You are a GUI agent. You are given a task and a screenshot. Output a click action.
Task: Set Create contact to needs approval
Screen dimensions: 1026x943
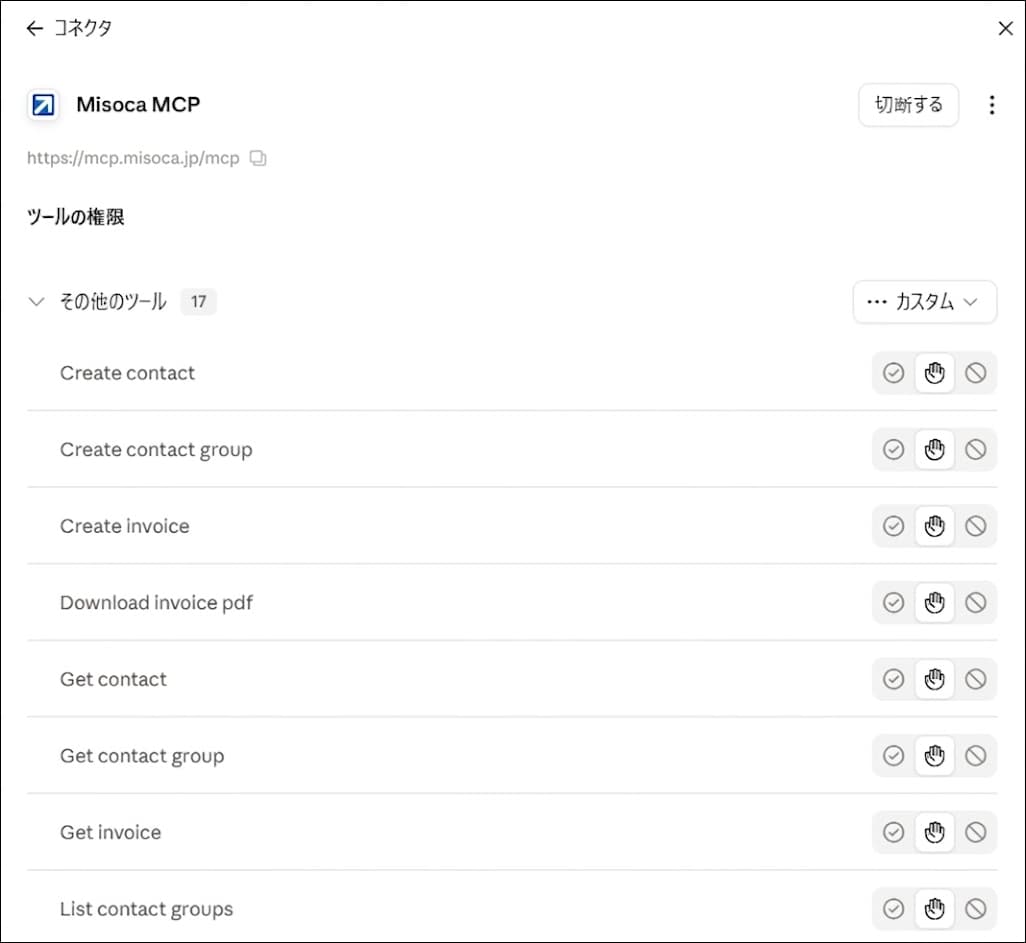coord(934,373)
